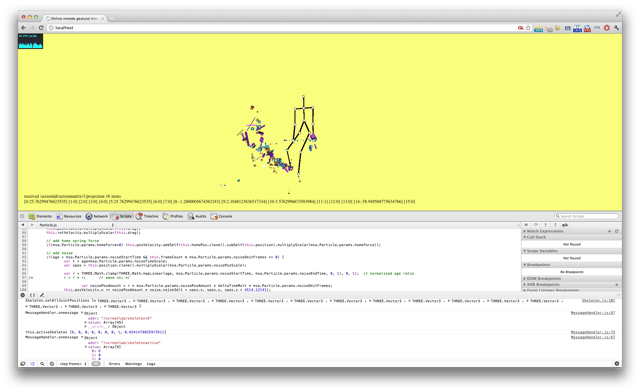Open the Timeline panel
640x392 pixels.
click(147, 216)
